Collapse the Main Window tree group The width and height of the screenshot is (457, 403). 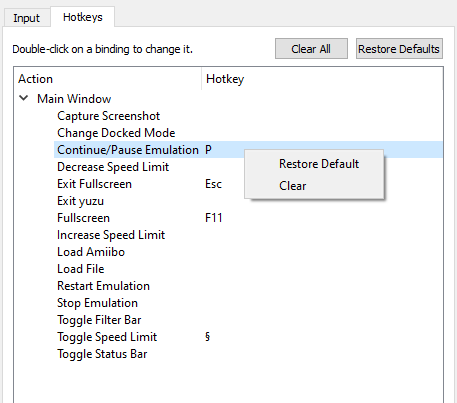pos(24,98)
